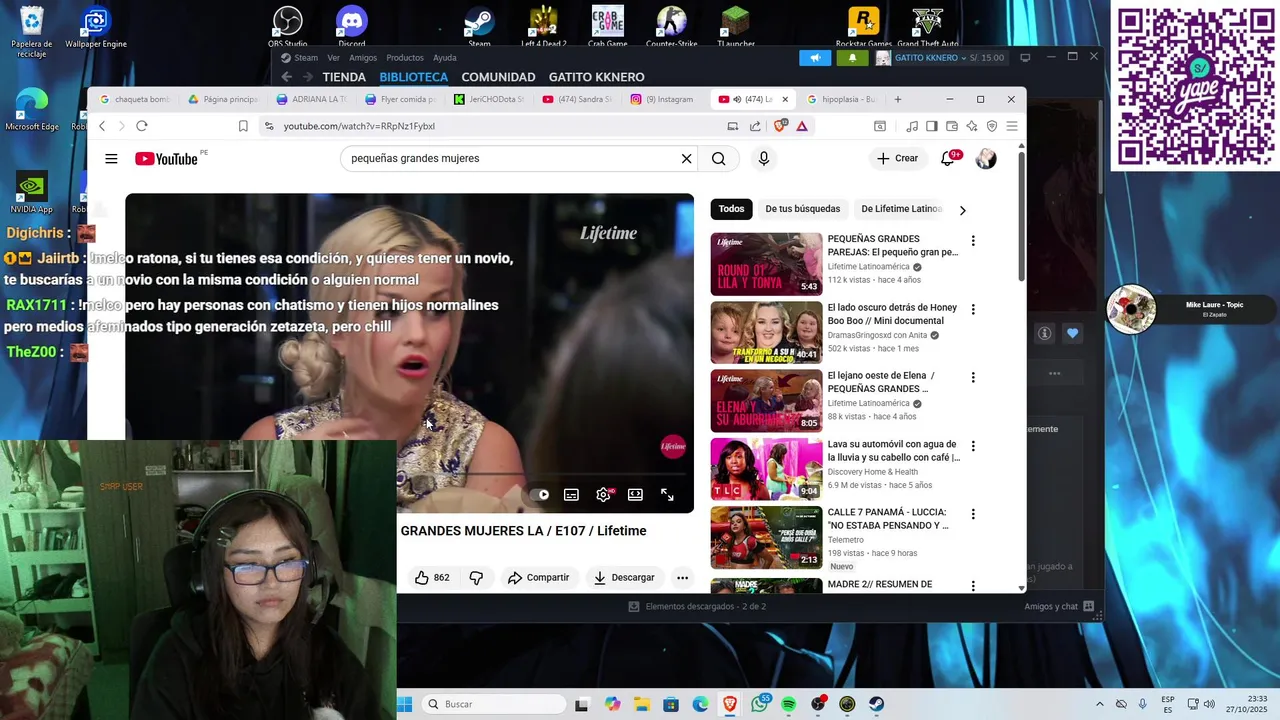The image size is (1280, 720).
Task: Select the Todos filter chip
Action: (x=731, y=209)
